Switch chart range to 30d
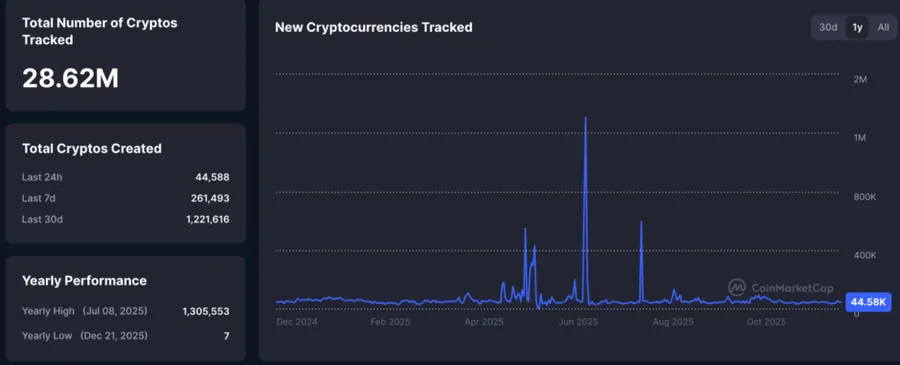Viewport: 900px width, 365px height. (x=828, y=28)
